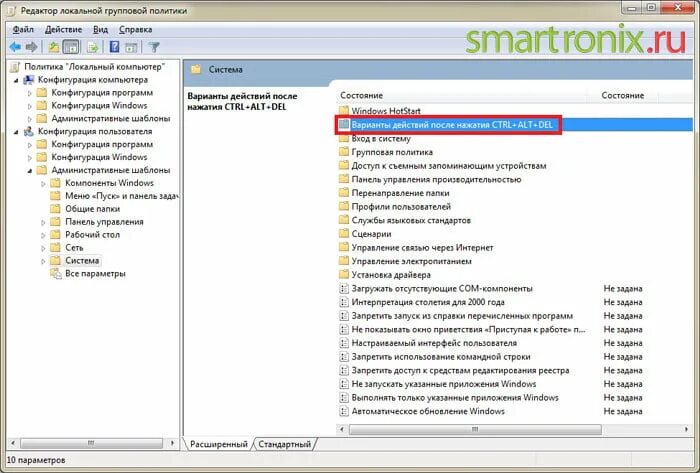
Task: Click the Windows HotStart folder icon
Action: 344,110
